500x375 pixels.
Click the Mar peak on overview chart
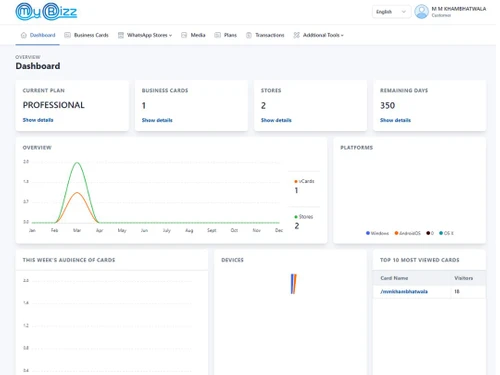[x=77, y=163]
